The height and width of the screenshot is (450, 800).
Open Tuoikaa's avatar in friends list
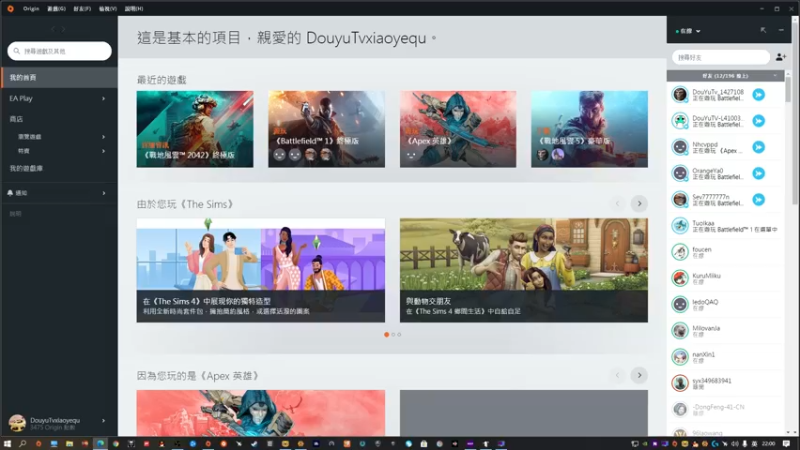pos(680,226)
